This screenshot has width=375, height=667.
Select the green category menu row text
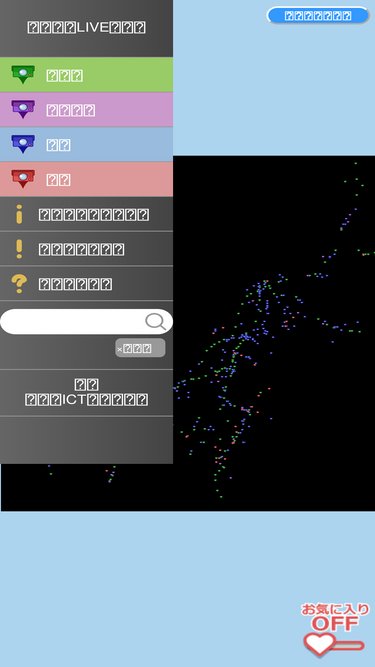(65, 76)
